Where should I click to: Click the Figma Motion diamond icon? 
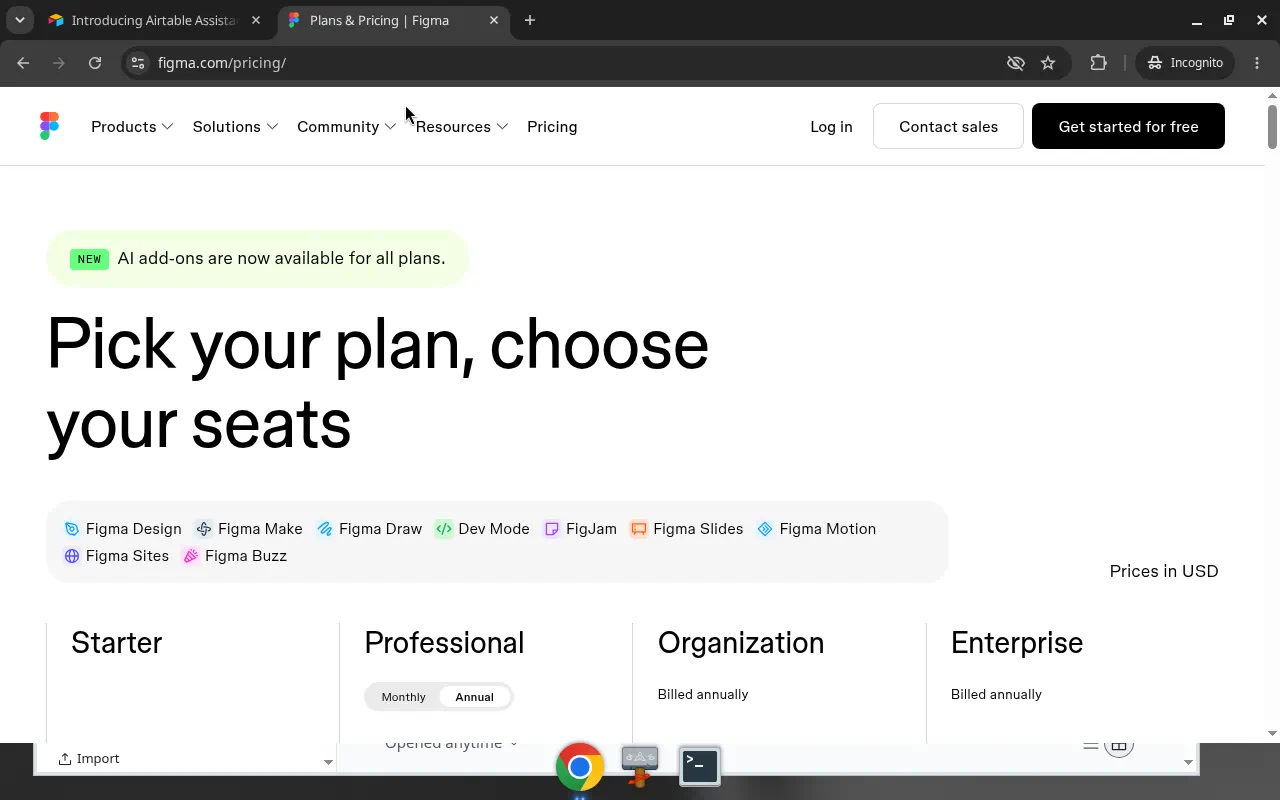tap(765, 529)
